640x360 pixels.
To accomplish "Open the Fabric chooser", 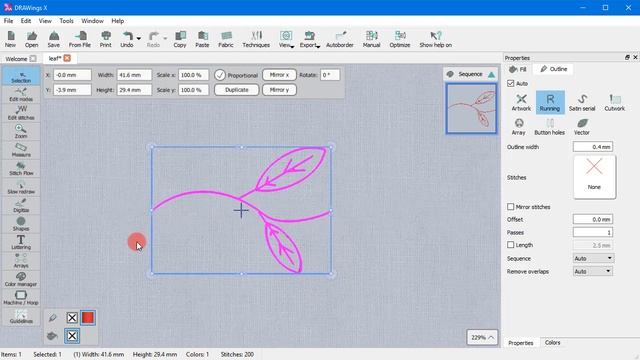I will (226, 39).
